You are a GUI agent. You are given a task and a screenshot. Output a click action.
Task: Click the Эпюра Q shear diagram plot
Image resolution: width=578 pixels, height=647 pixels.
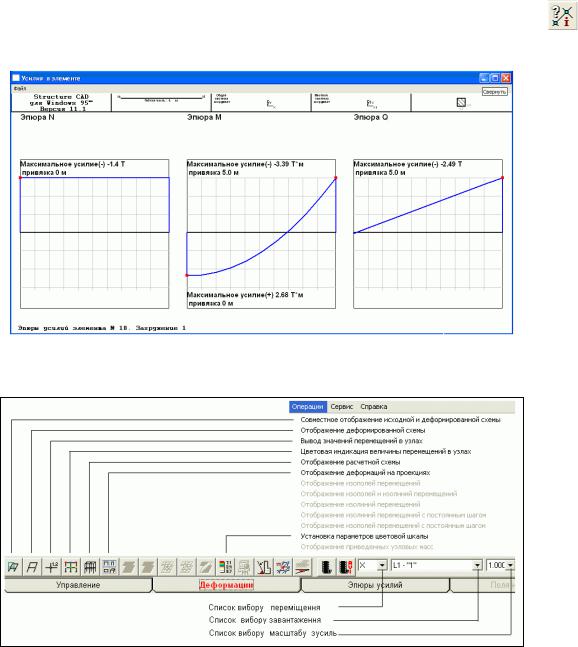point(428,234)
